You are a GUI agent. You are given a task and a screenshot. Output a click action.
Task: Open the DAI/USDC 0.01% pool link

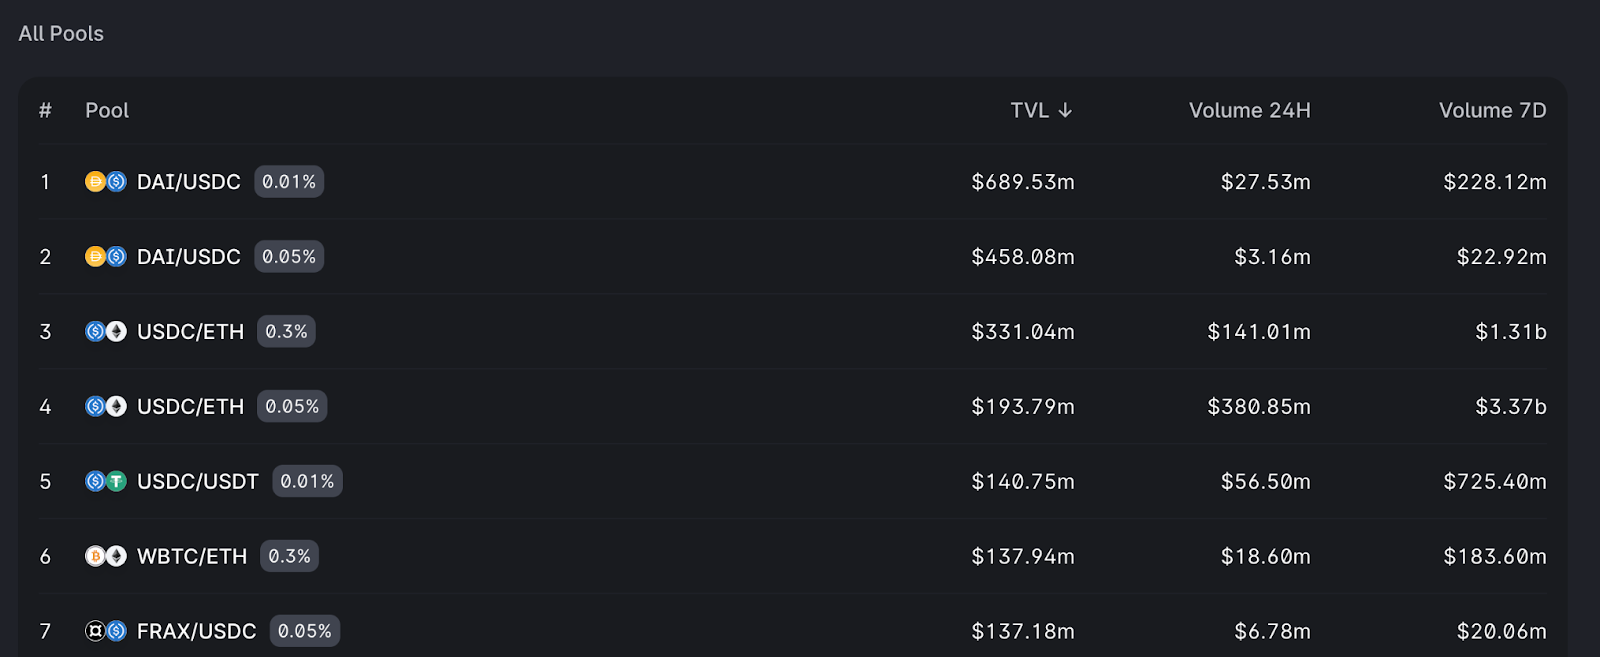pyautogui.click(x=189, y=182)
